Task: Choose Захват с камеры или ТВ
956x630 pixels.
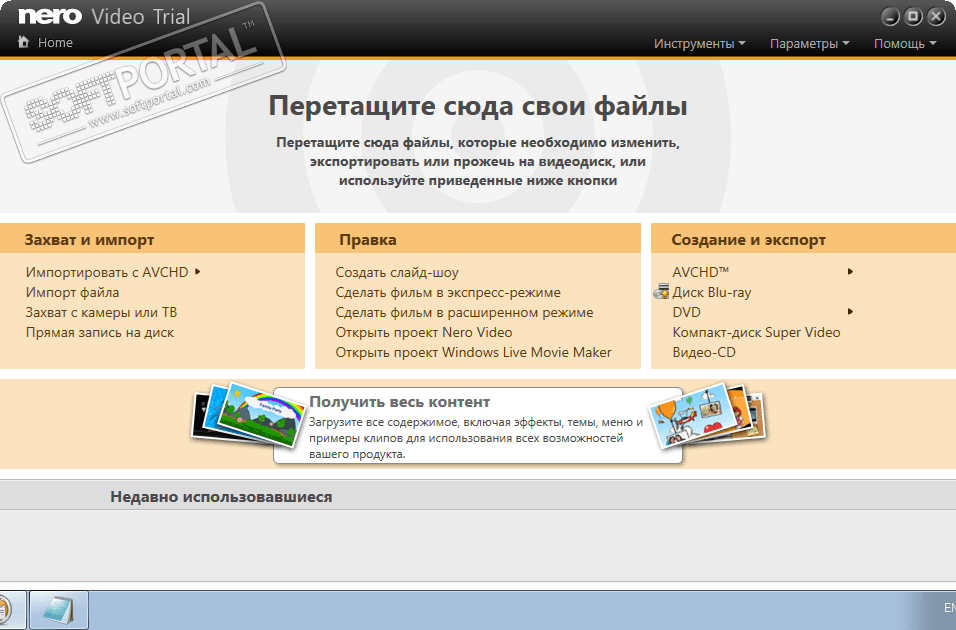Action: coord(101,312)
